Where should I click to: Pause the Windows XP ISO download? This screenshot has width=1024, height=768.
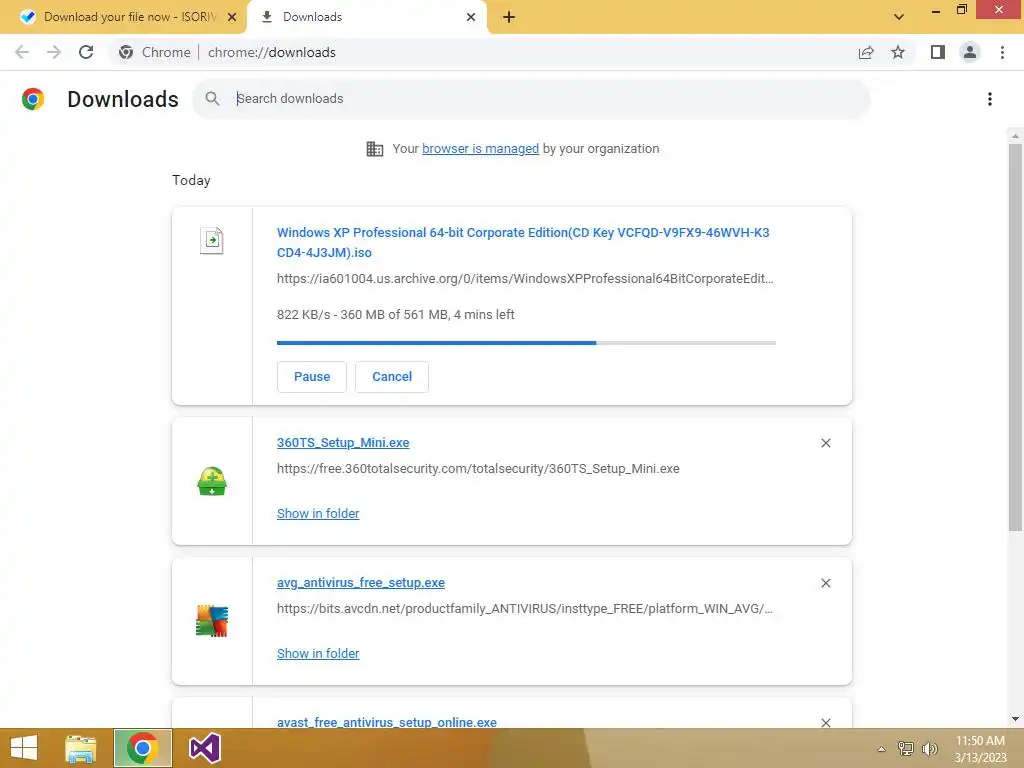pos(312,377)
